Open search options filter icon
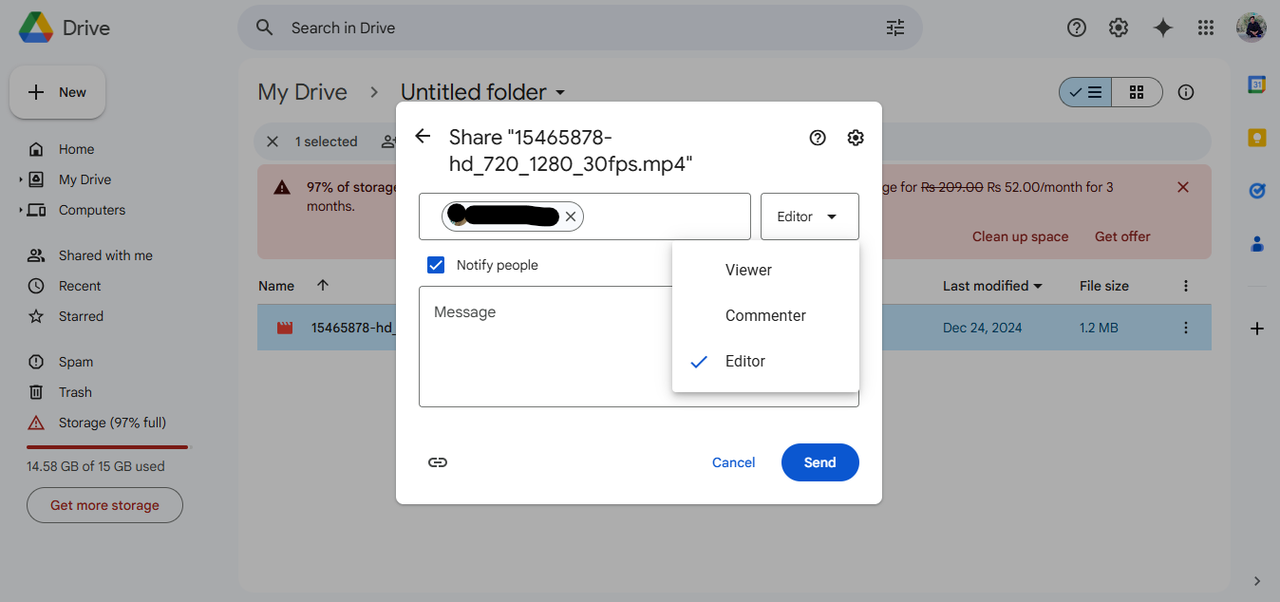Viewport: 1280px width, 602px height. coord(895,28)
